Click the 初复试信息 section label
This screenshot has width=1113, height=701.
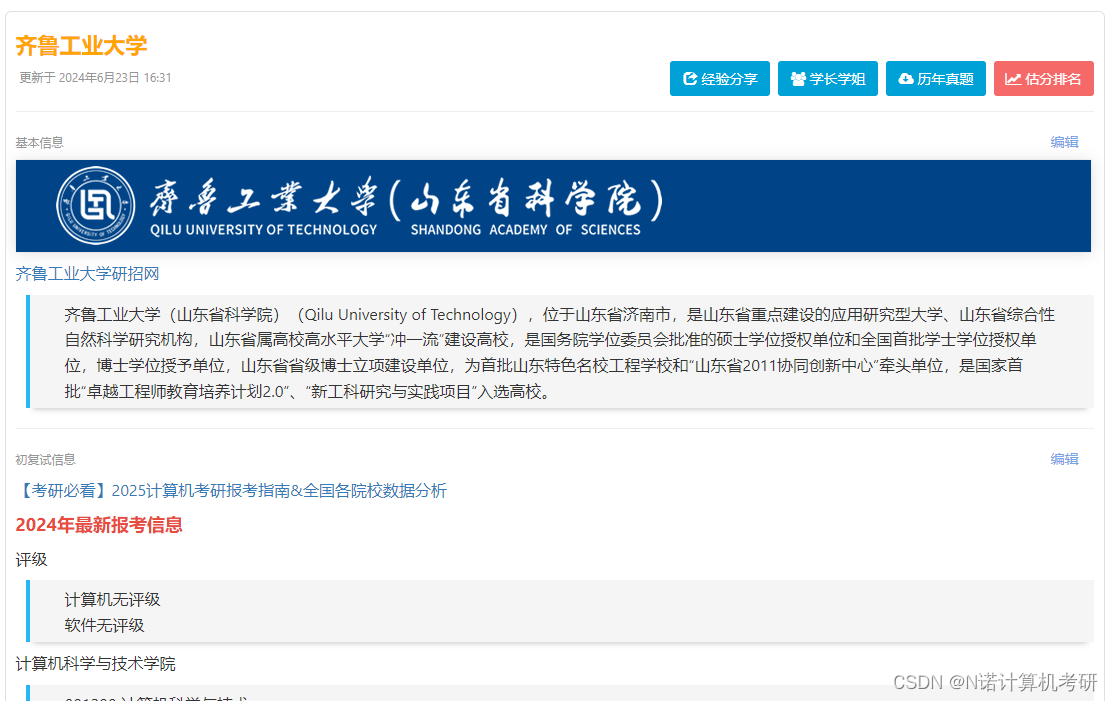click(x=45, y=460)
